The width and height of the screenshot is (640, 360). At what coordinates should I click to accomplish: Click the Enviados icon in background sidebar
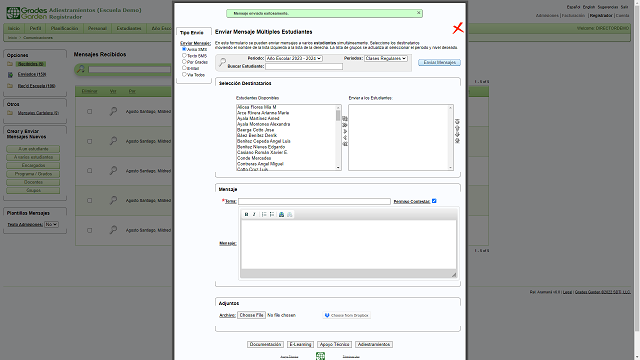(x=10, y=75)
